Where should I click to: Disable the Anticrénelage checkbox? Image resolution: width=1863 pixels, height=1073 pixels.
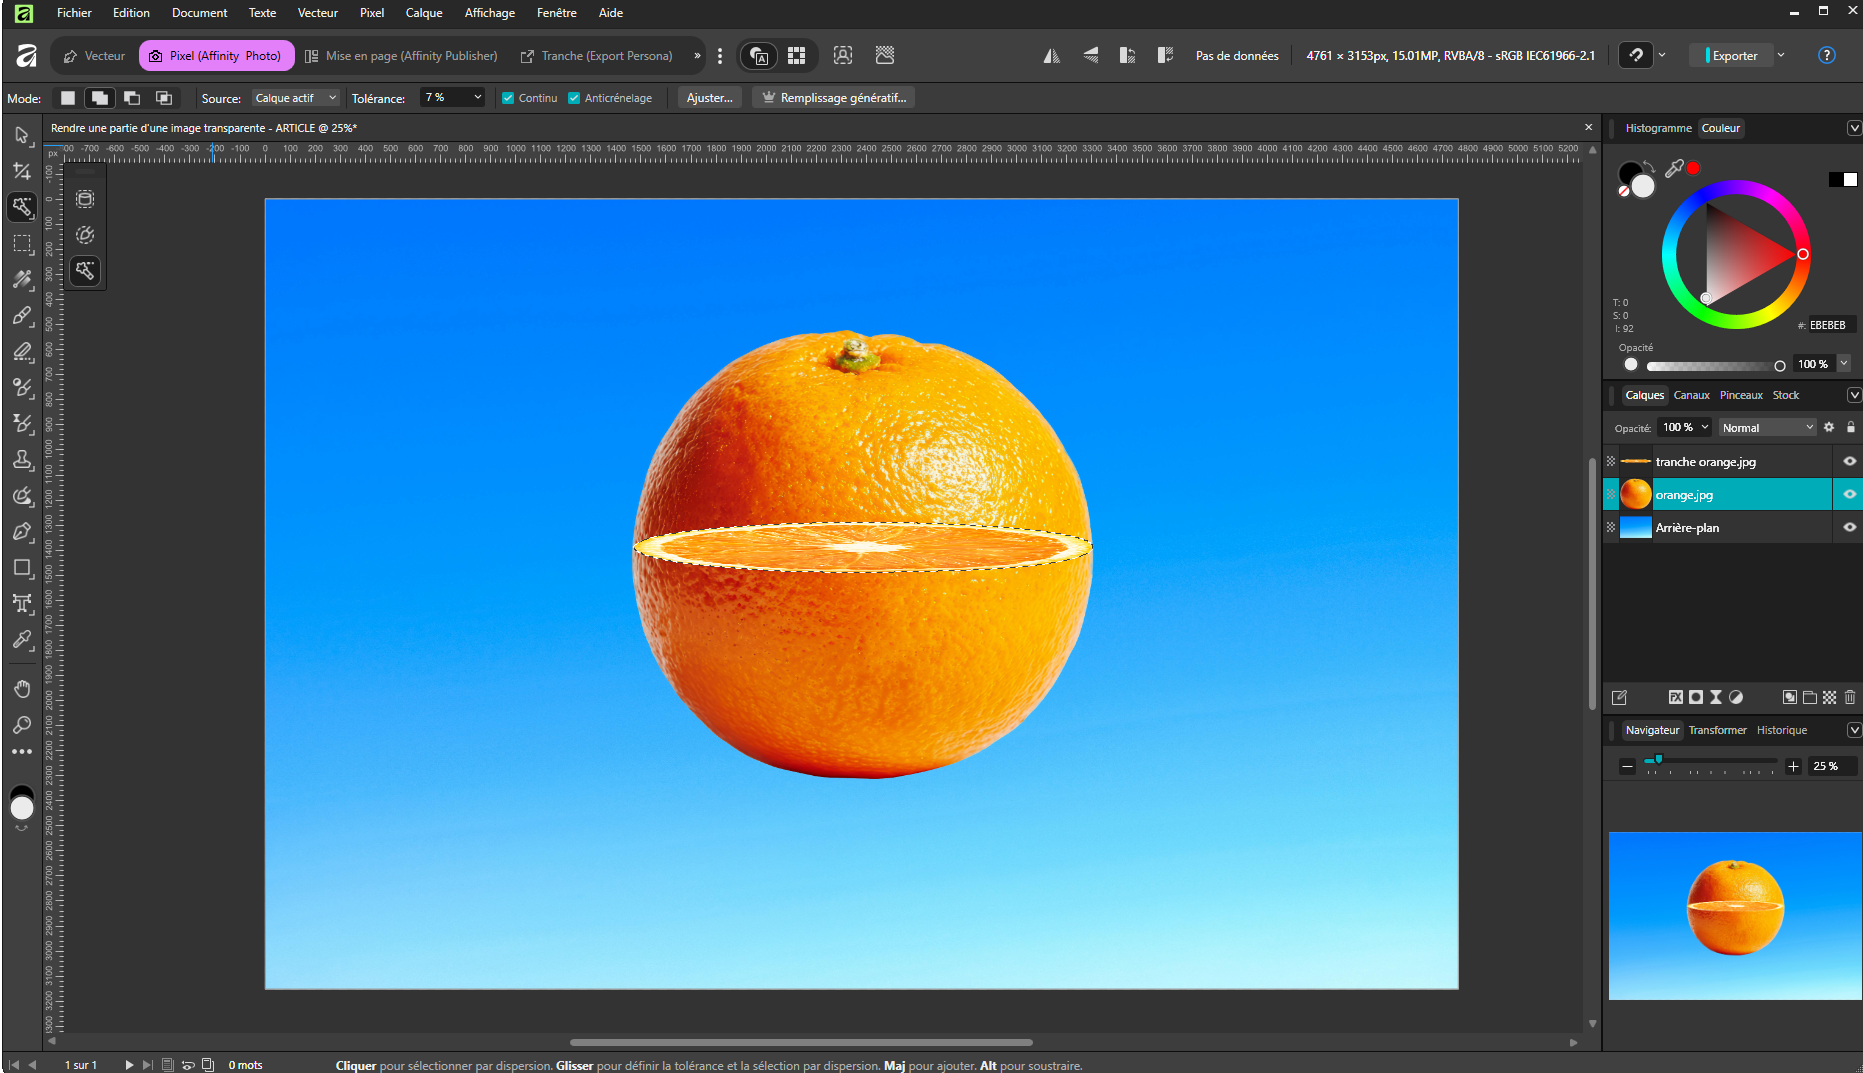[x=574, y=98]
